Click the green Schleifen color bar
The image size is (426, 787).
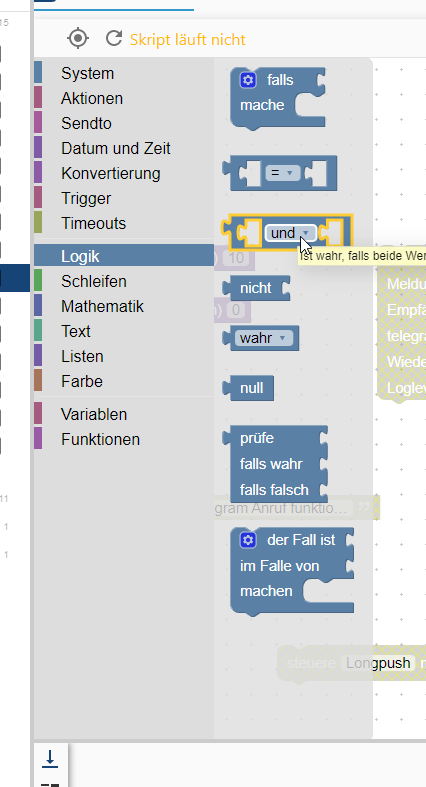38,281
